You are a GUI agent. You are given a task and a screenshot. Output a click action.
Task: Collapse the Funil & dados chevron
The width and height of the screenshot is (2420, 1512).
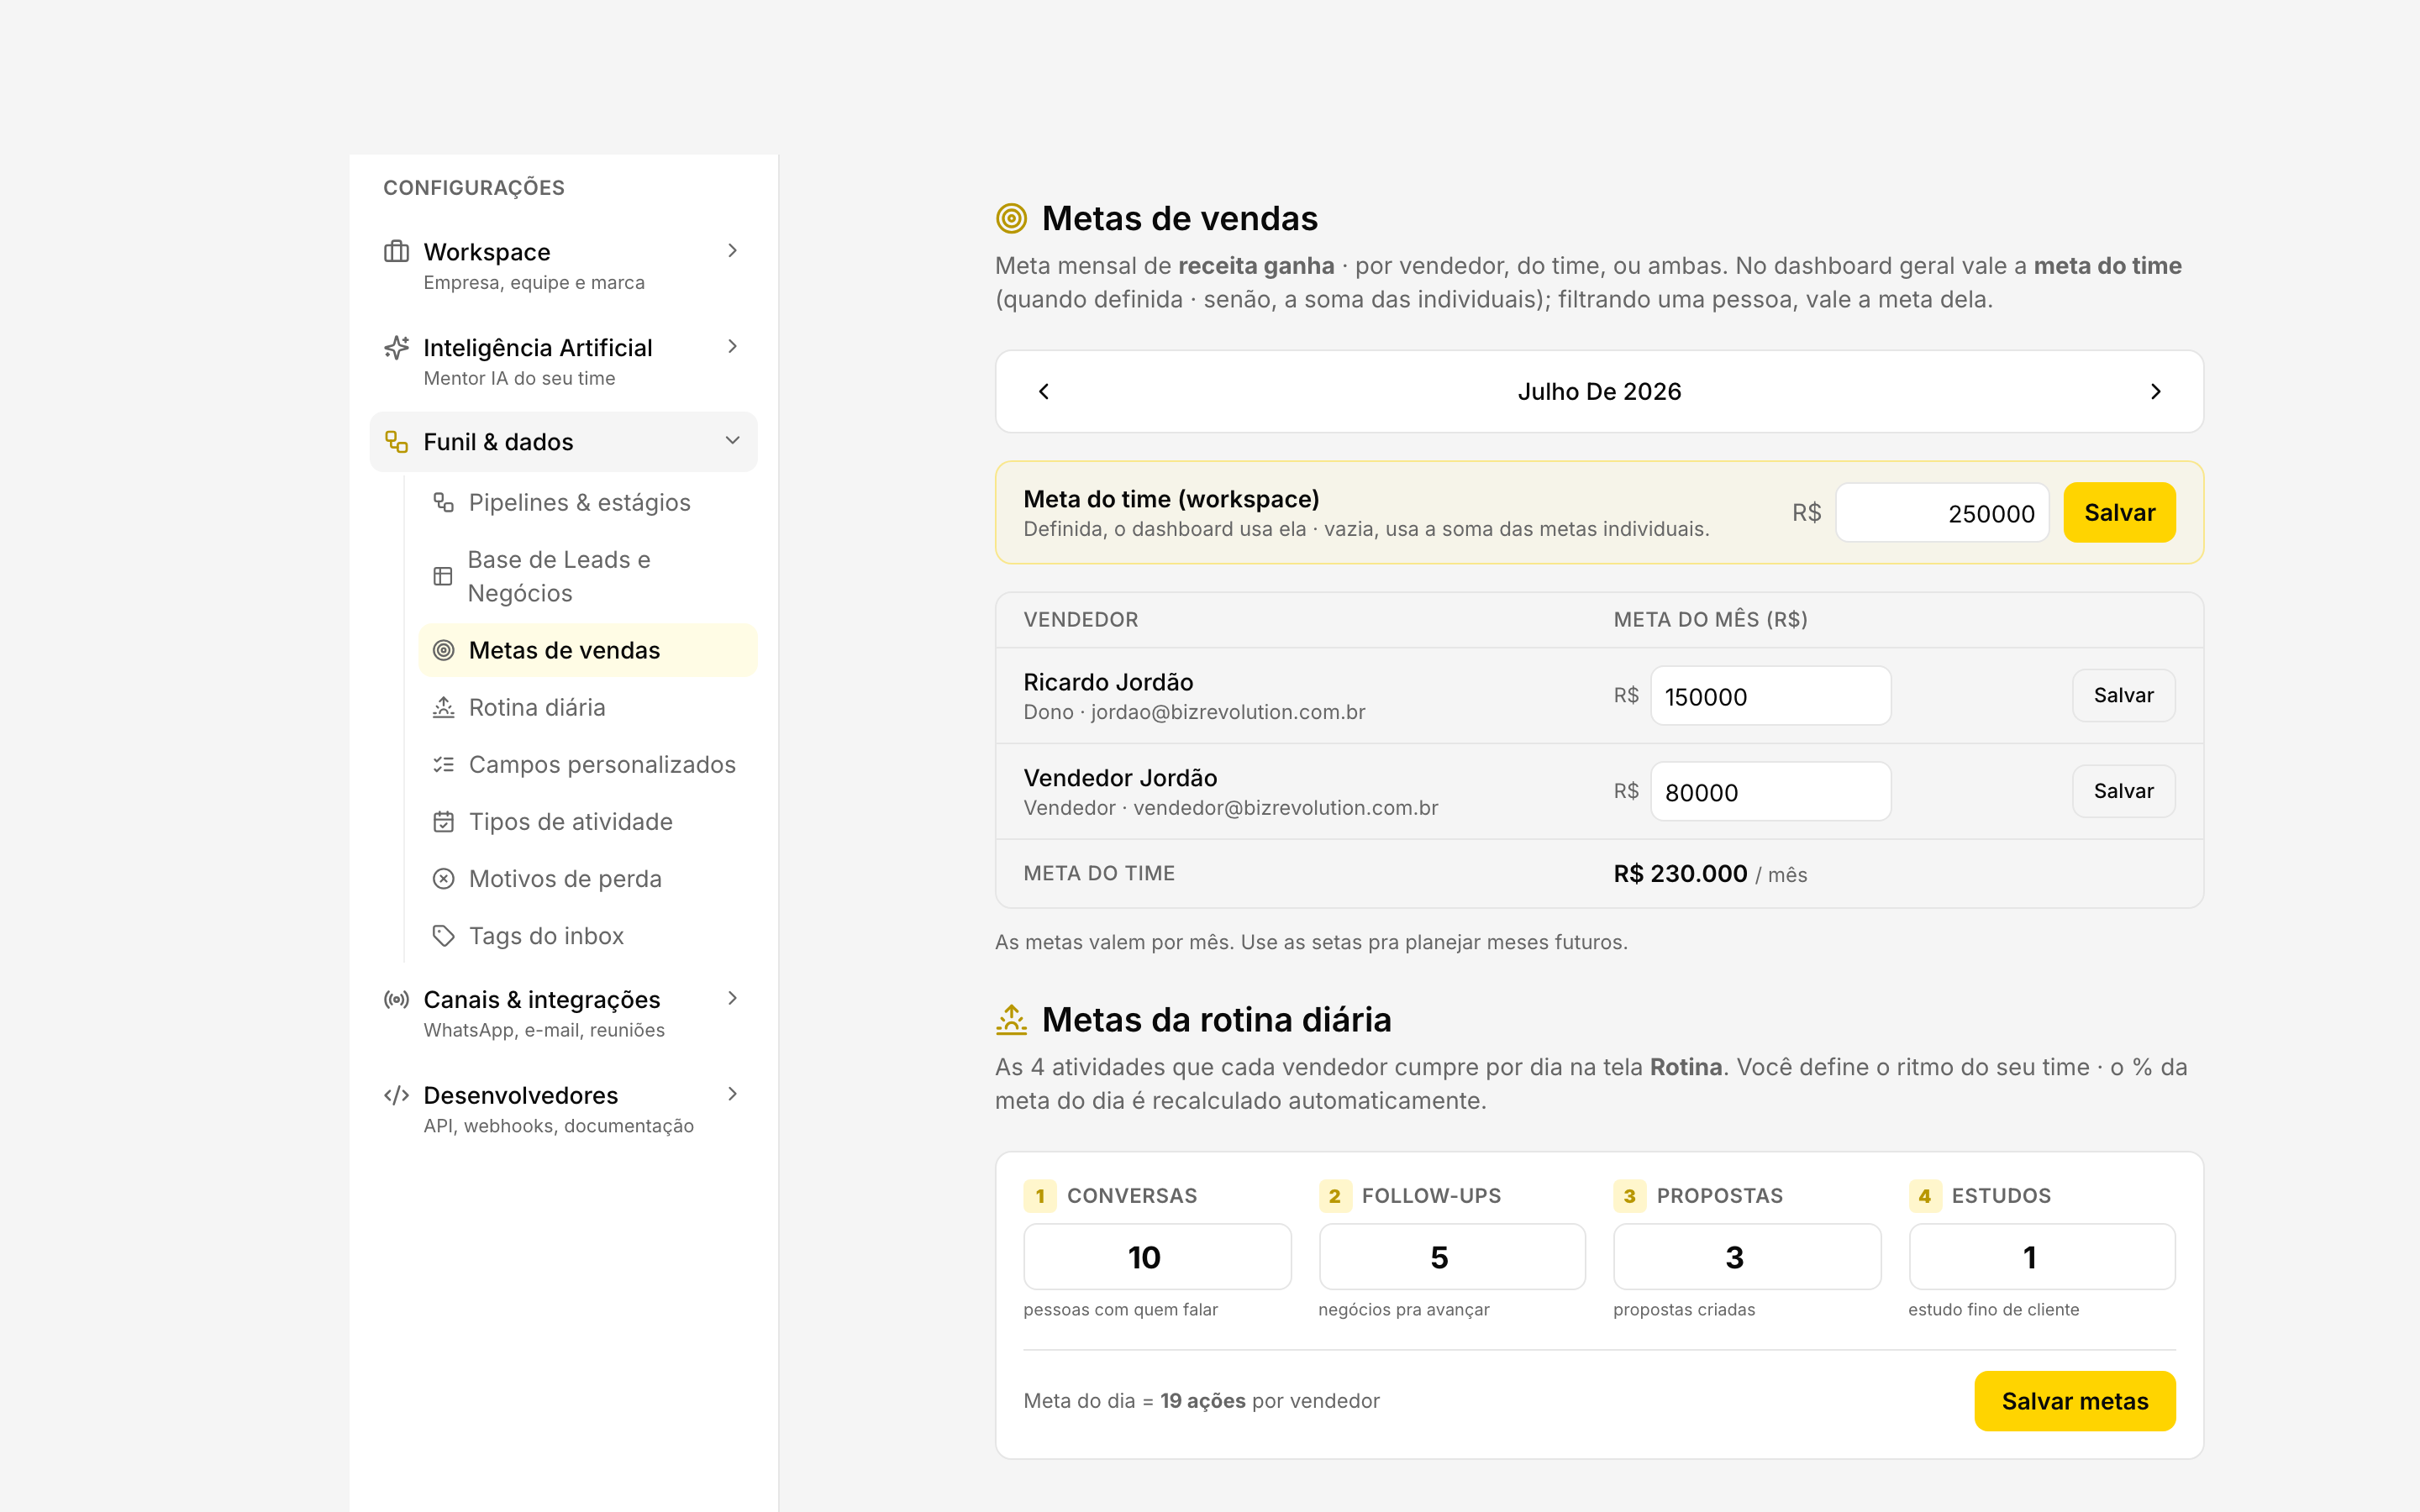(732, 440)
